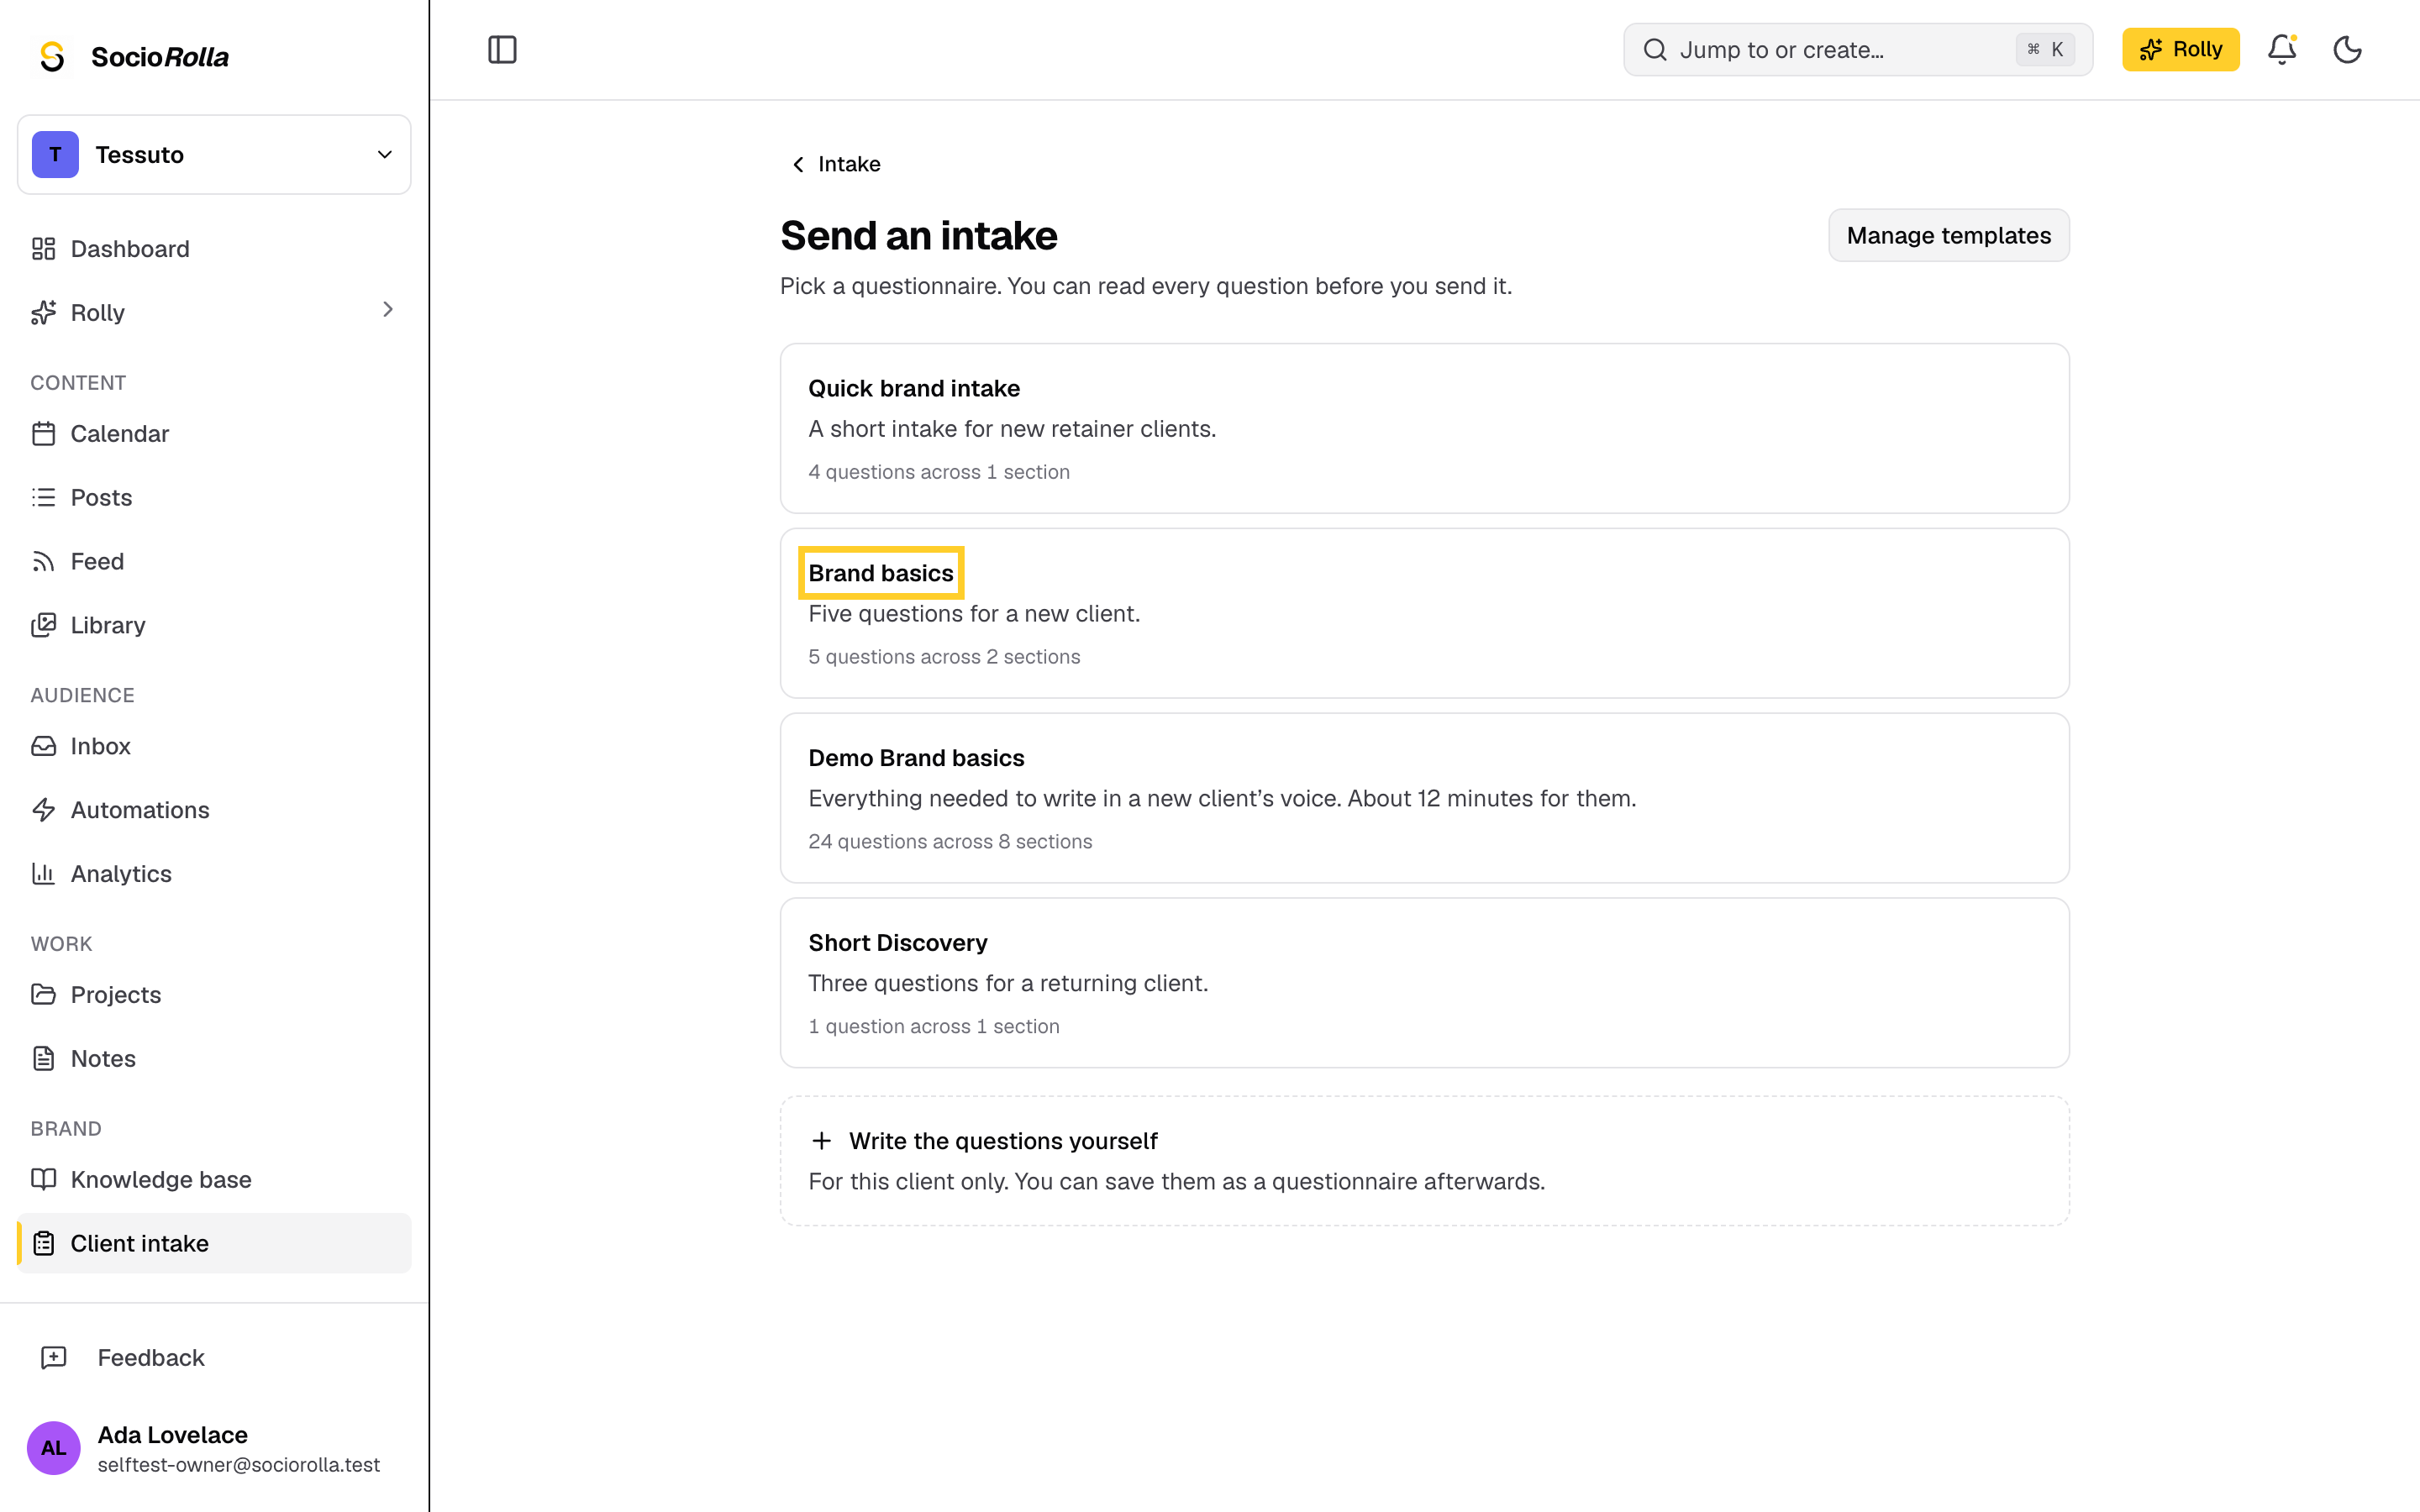The width and height of the screenshot is (2420, 1512).
Task: Click the Jump to or create search field
Action: [1857, 50]
